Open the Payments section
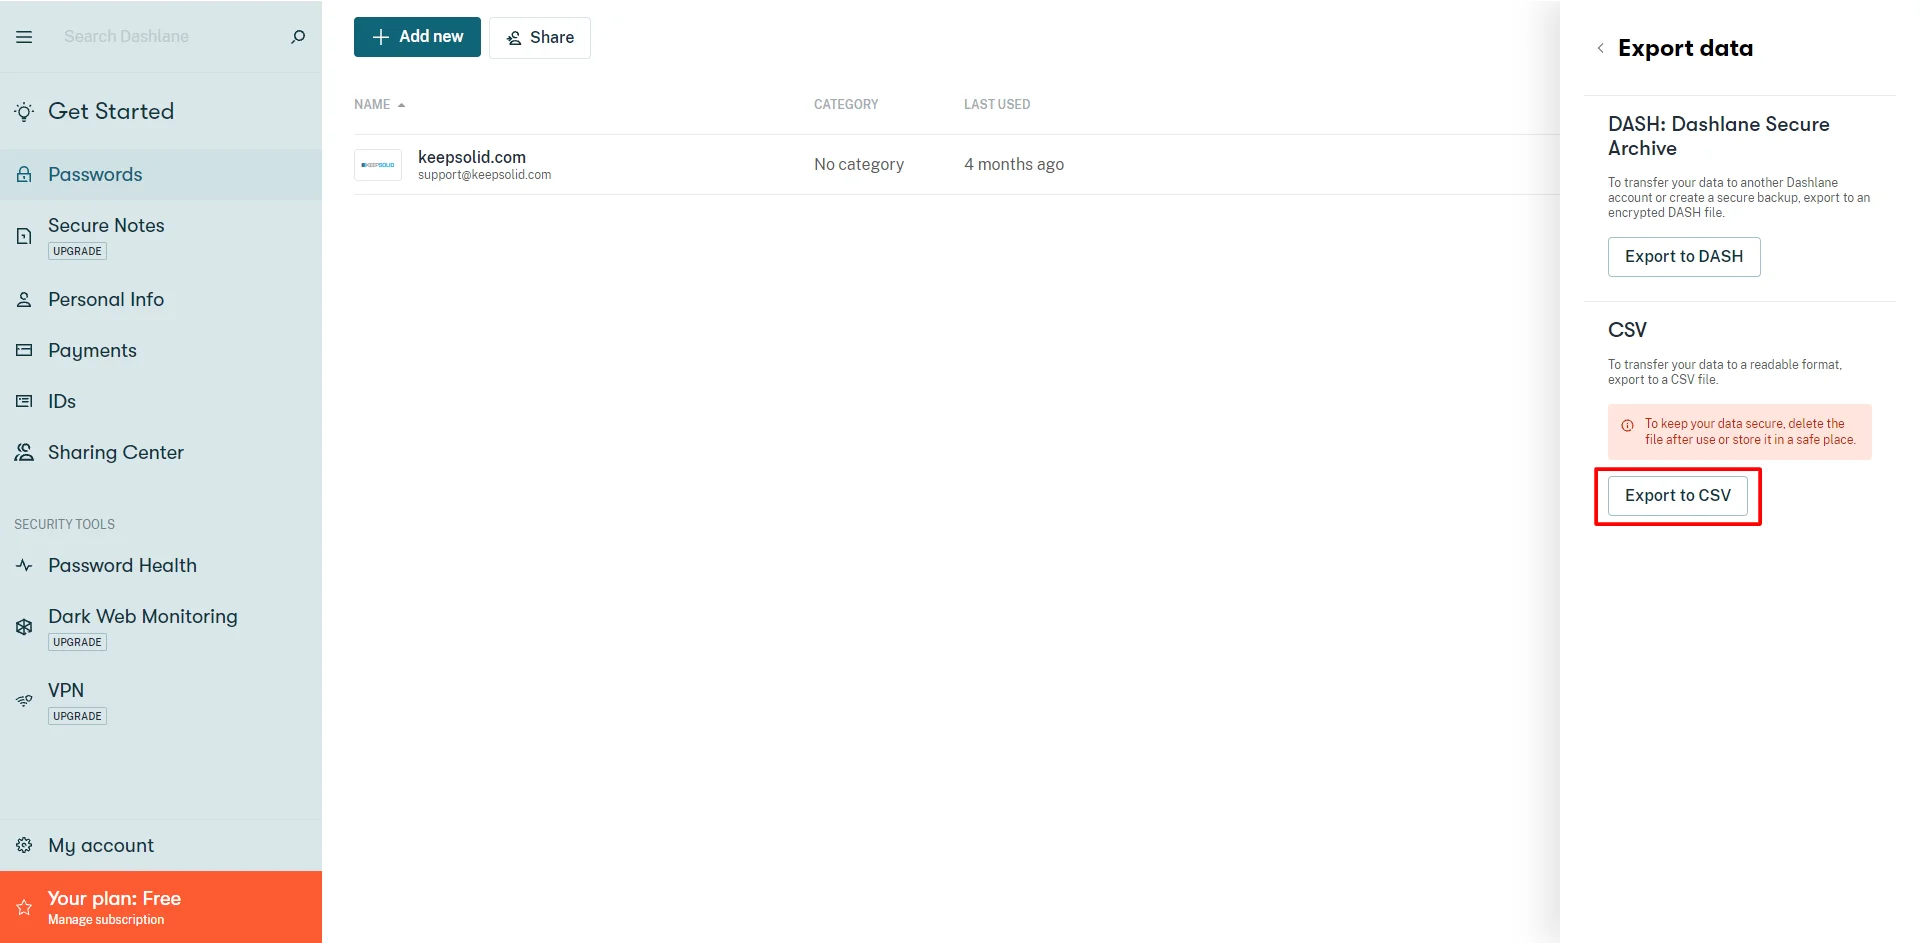1920x943 pixels. pyautogui.click(x=92, y=351)
